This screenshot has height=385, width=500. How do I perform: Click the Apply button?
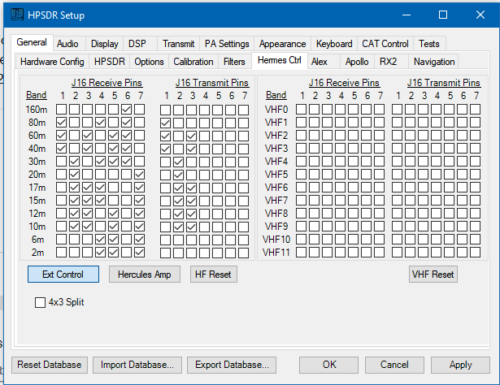pos(460,365)
